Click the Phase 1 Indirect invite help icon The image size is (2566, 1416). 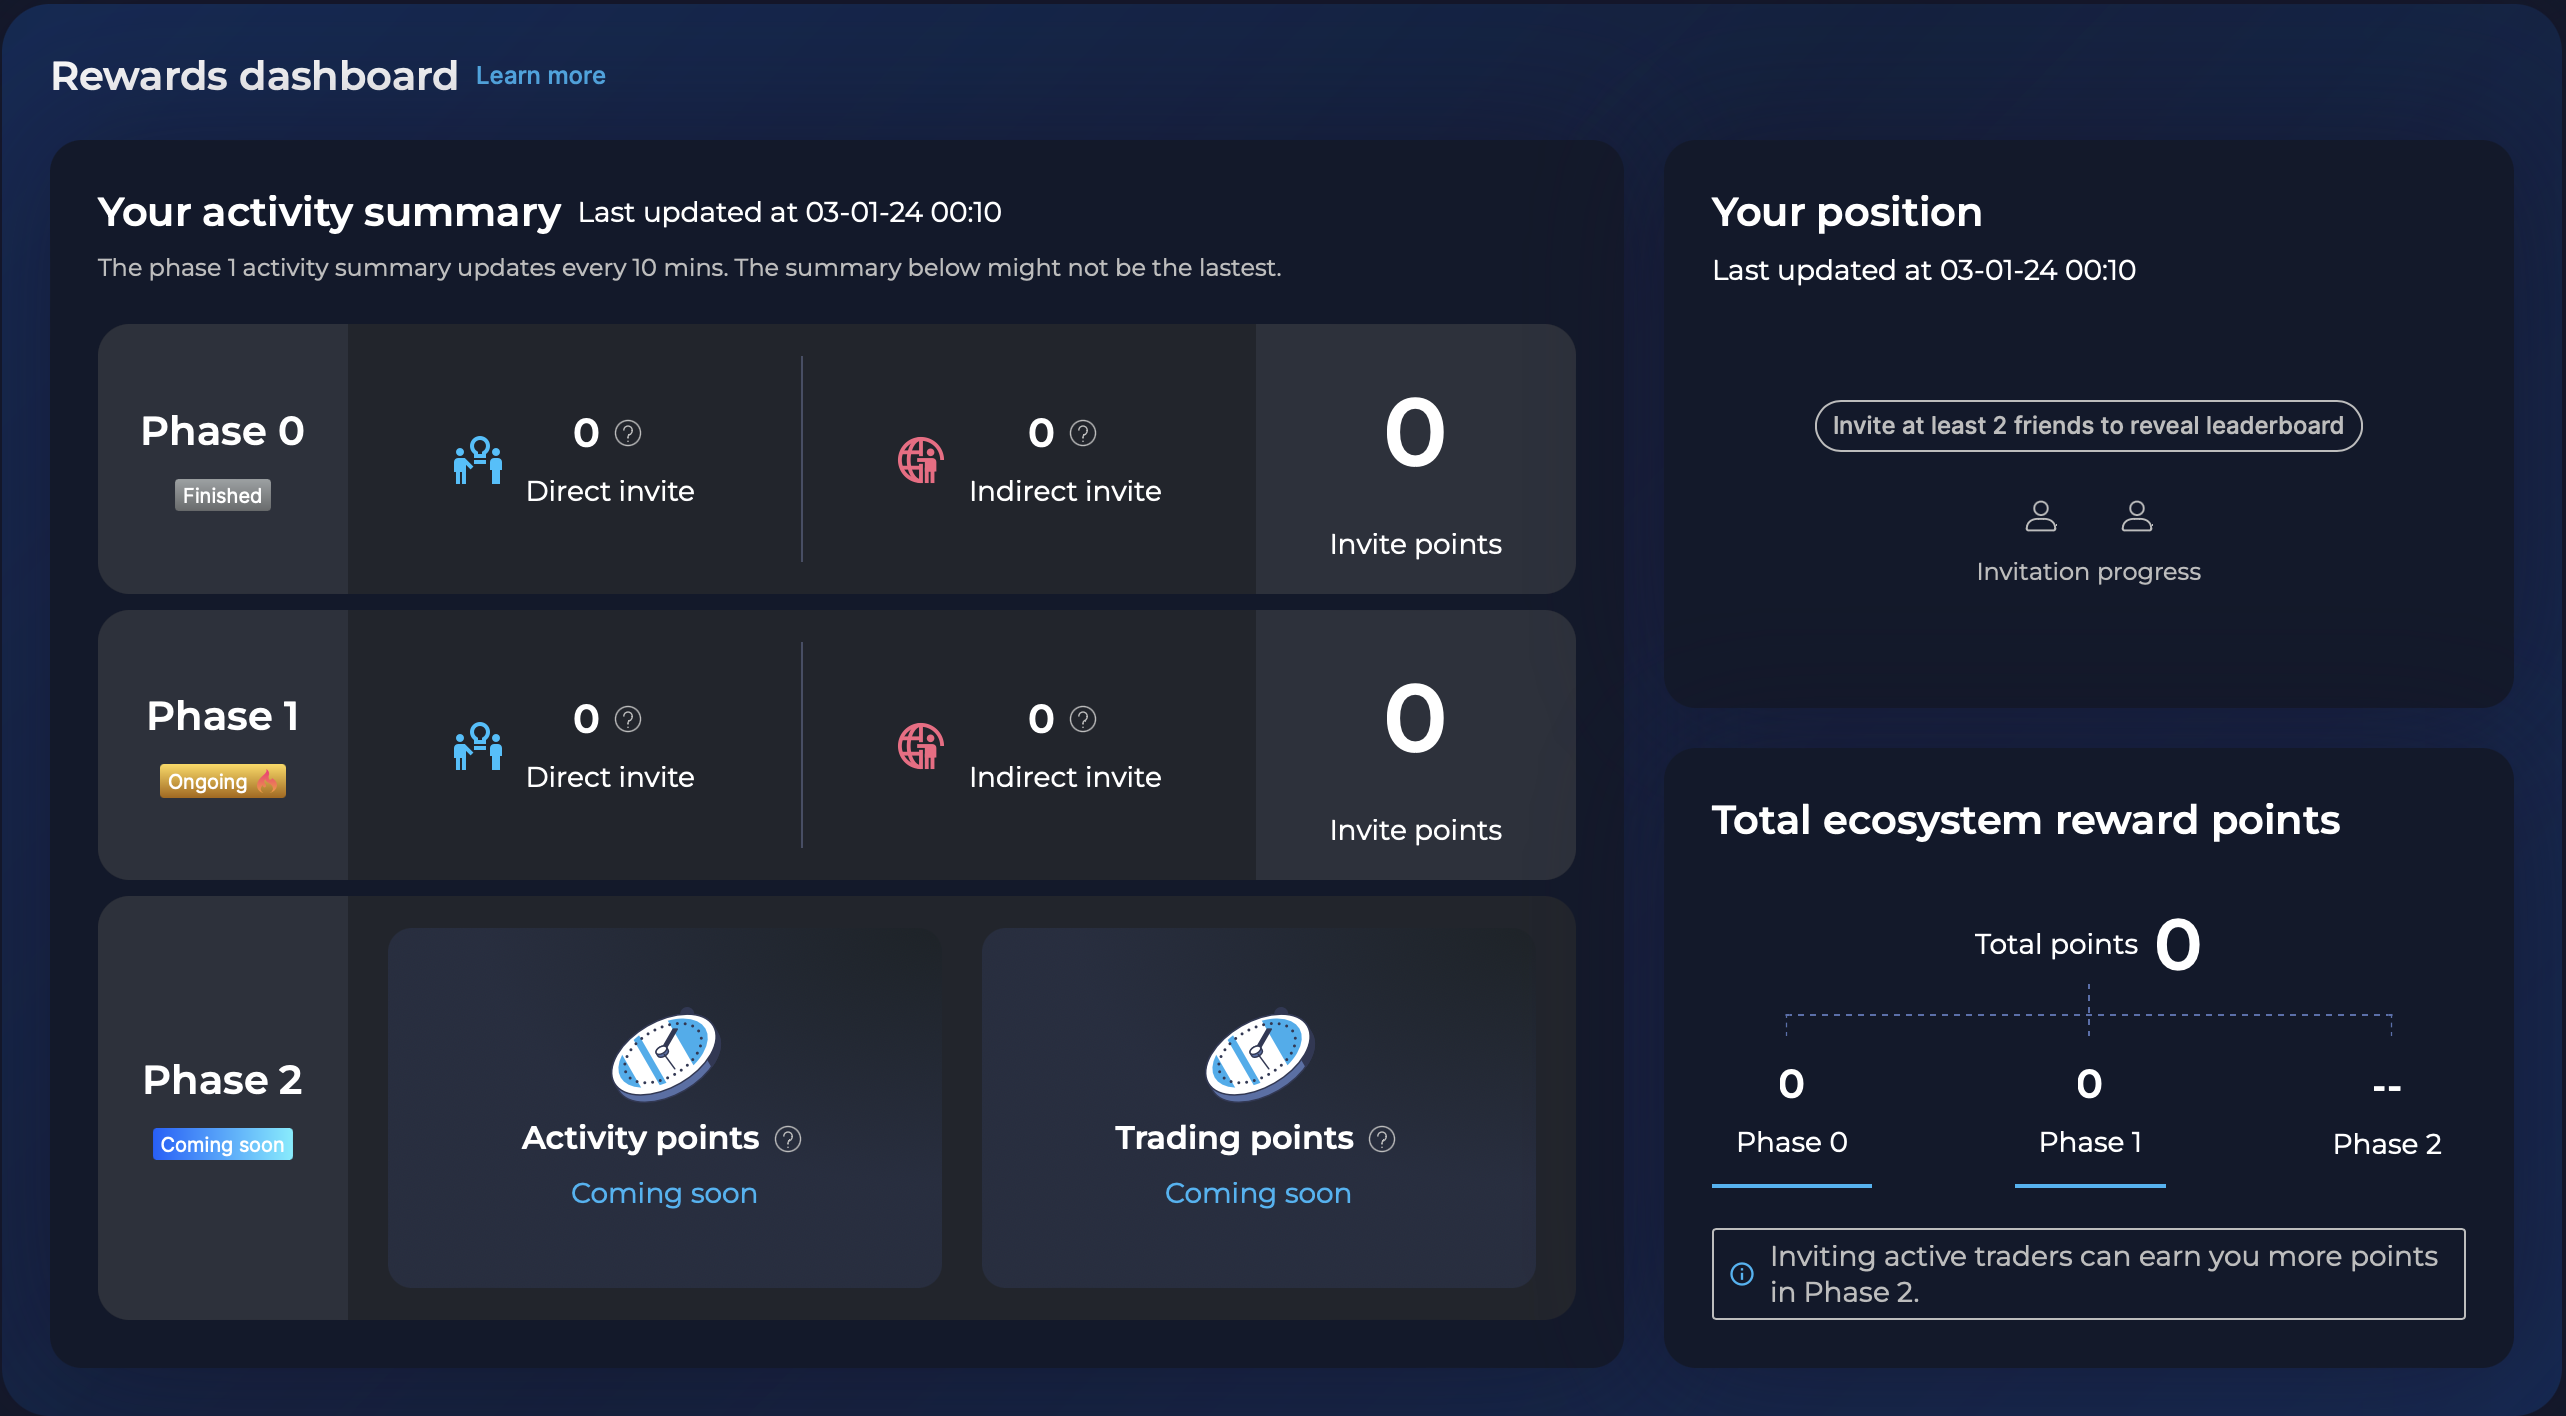[x=1083, y=719]
